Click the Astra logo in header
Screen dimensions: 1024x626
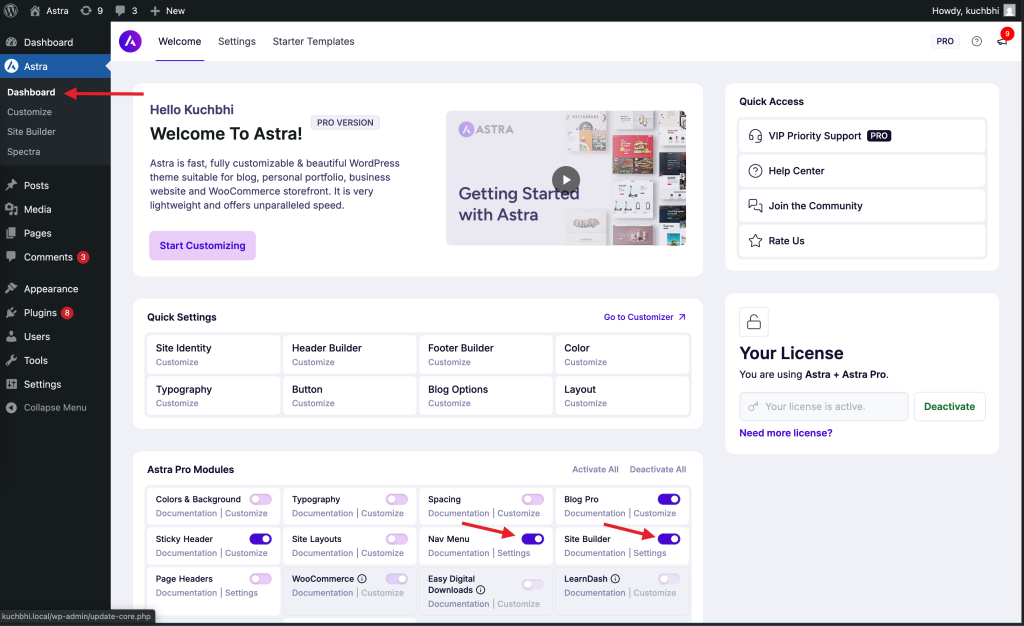pyautogui.click(x=130, y=41)
